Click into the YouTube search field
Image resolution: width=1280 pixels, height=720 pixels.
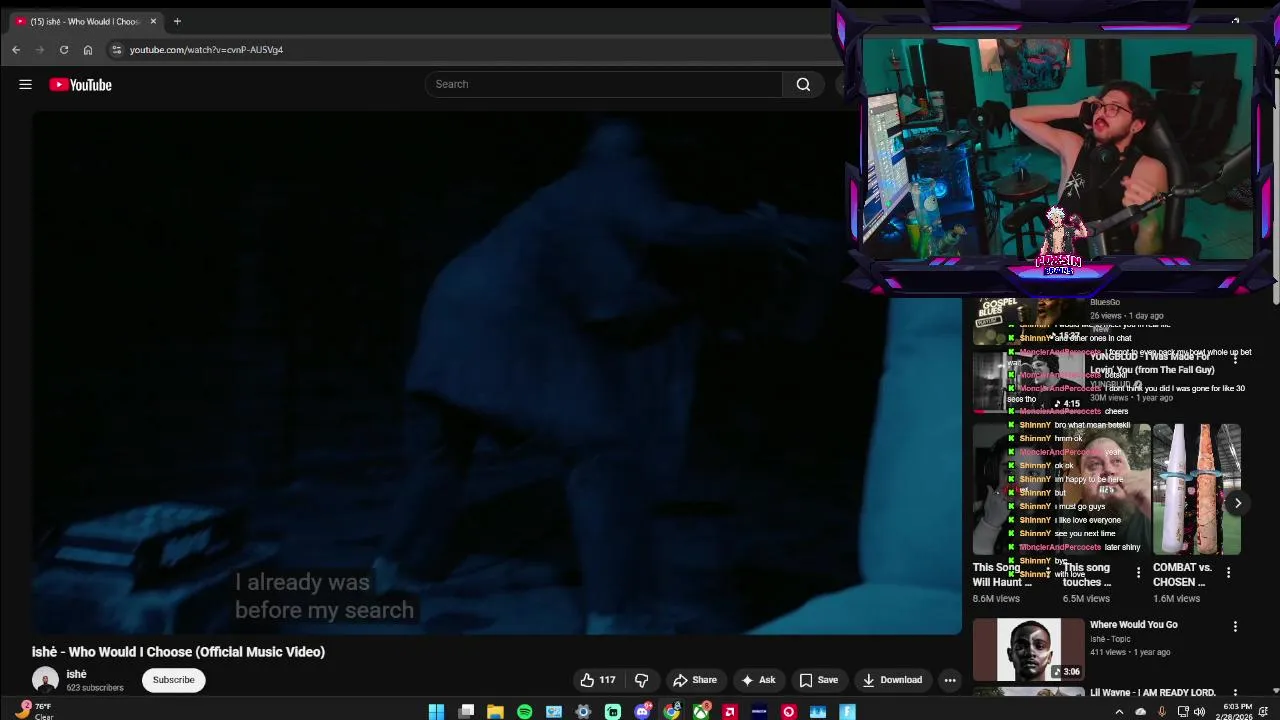coord(604,84)
